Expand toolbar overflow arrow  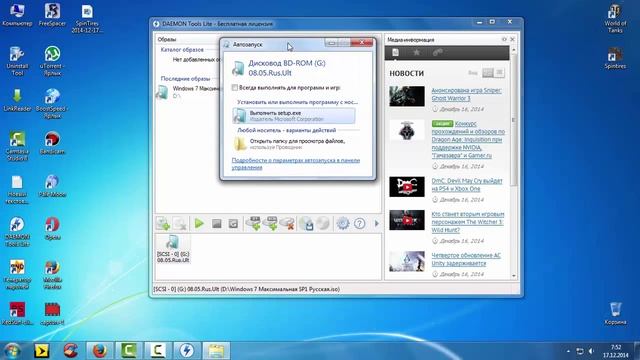click(377, 223)
